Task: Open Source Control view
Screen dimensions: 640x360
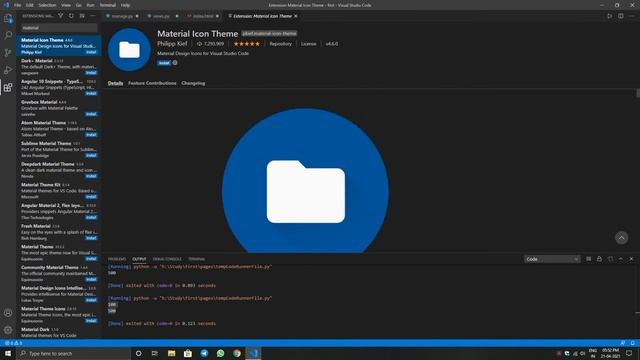Action: (x=8, y=53)
